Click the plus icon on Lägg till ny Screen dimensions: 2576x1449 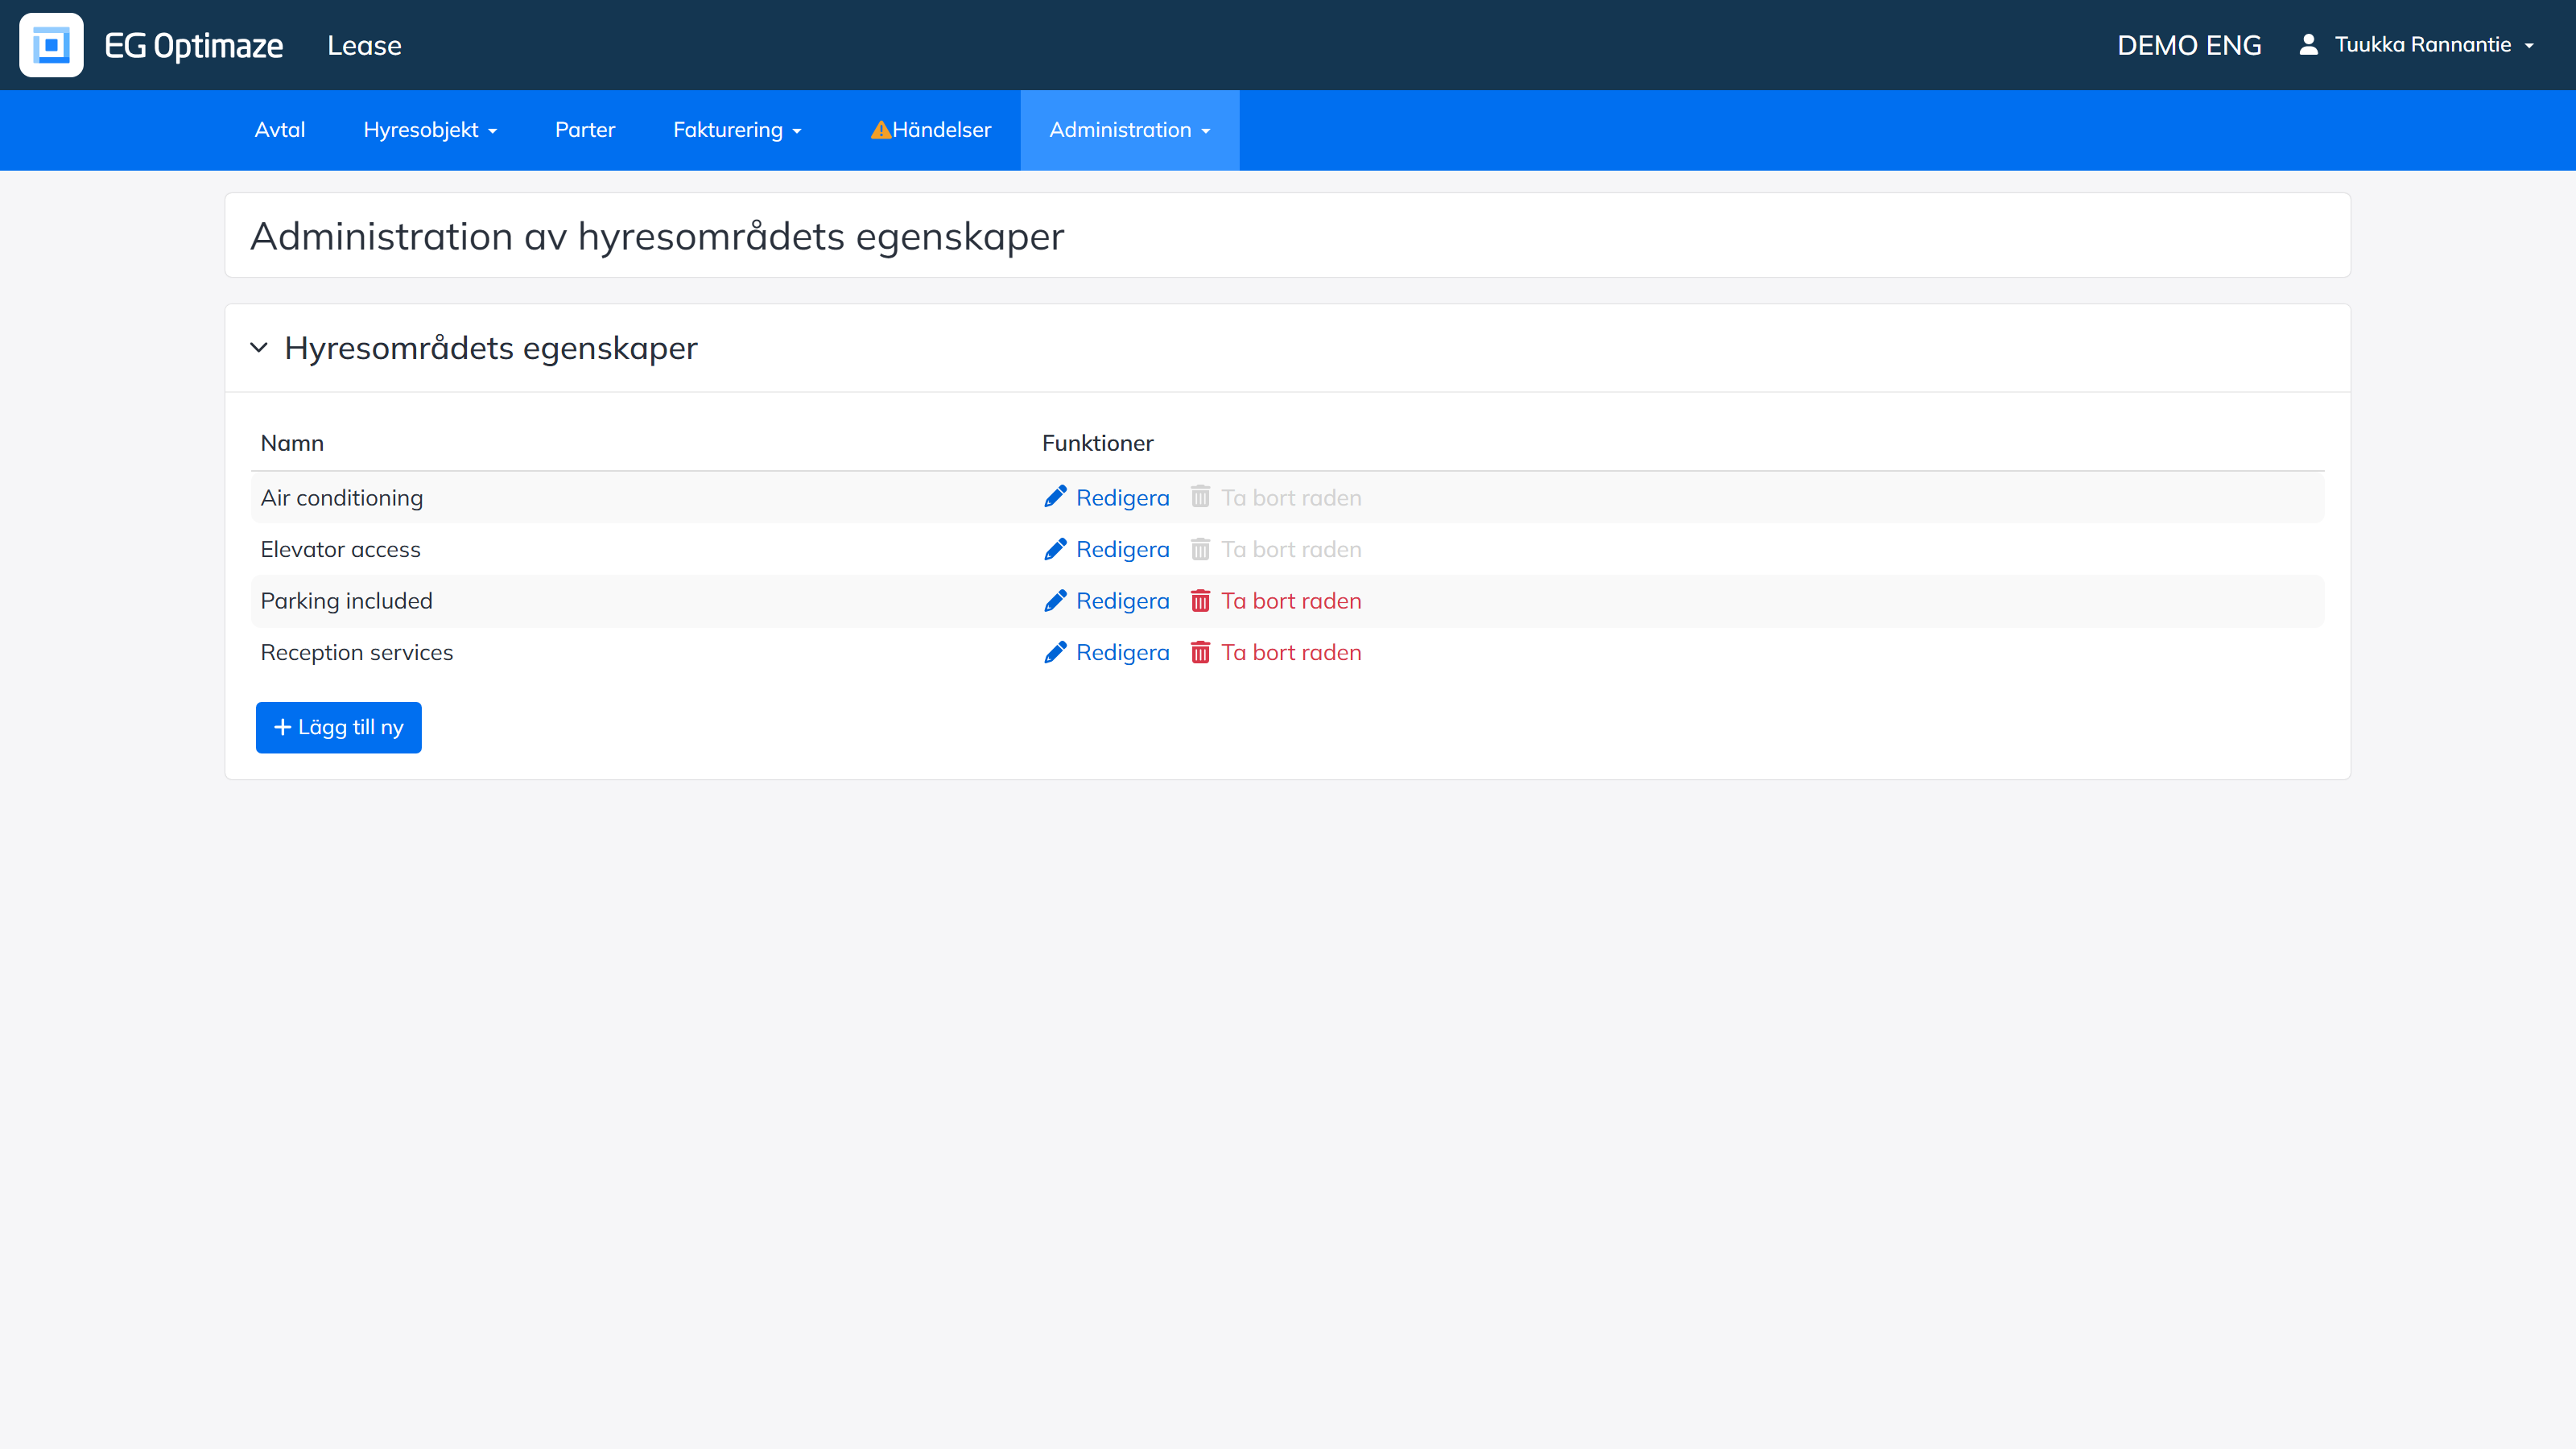(282, 727)
